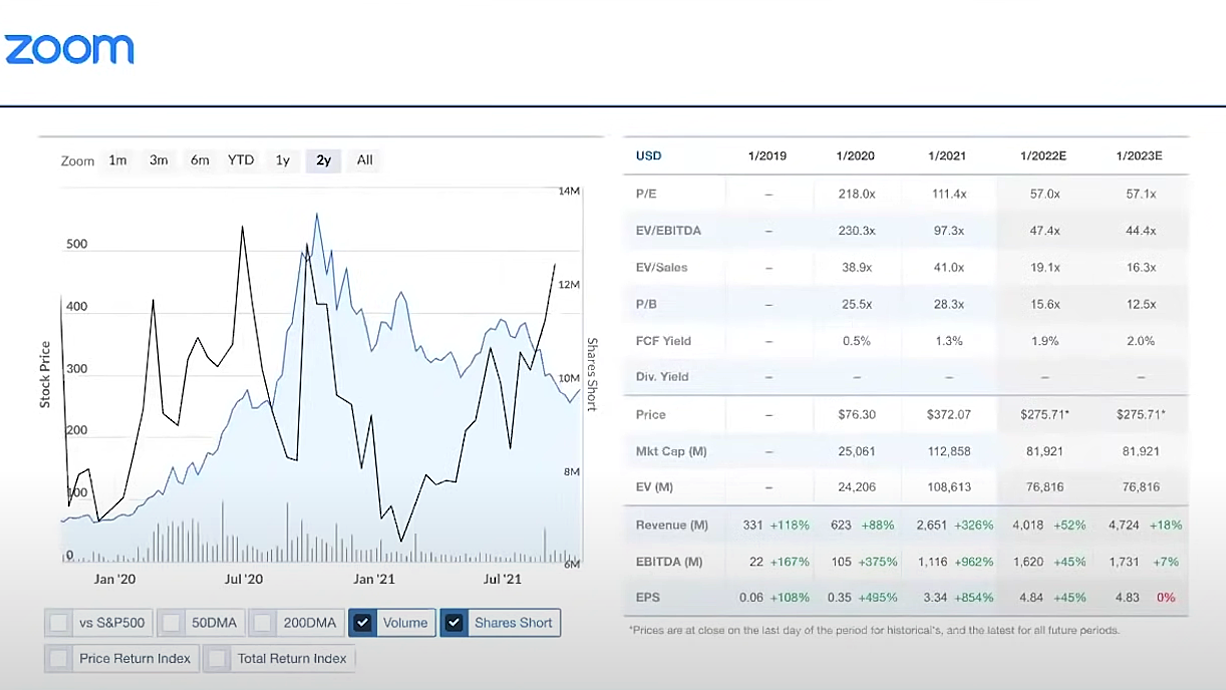1226x690 pixels.
Task: Click the Zoom logo
Action: point(69,49)
